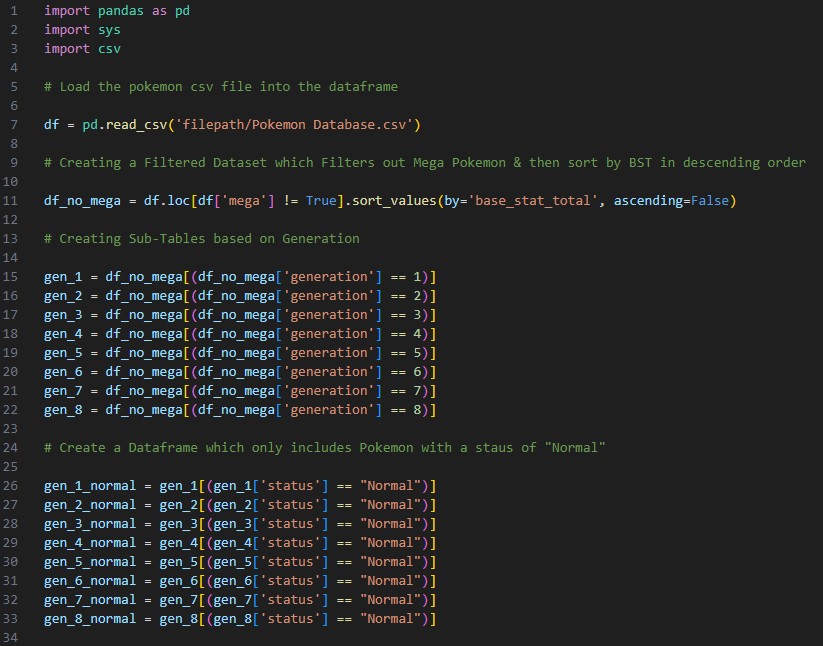Click the gen_1 variable on line 15
The height and width of the screenshot is (646, 823).
click(63, 277)
